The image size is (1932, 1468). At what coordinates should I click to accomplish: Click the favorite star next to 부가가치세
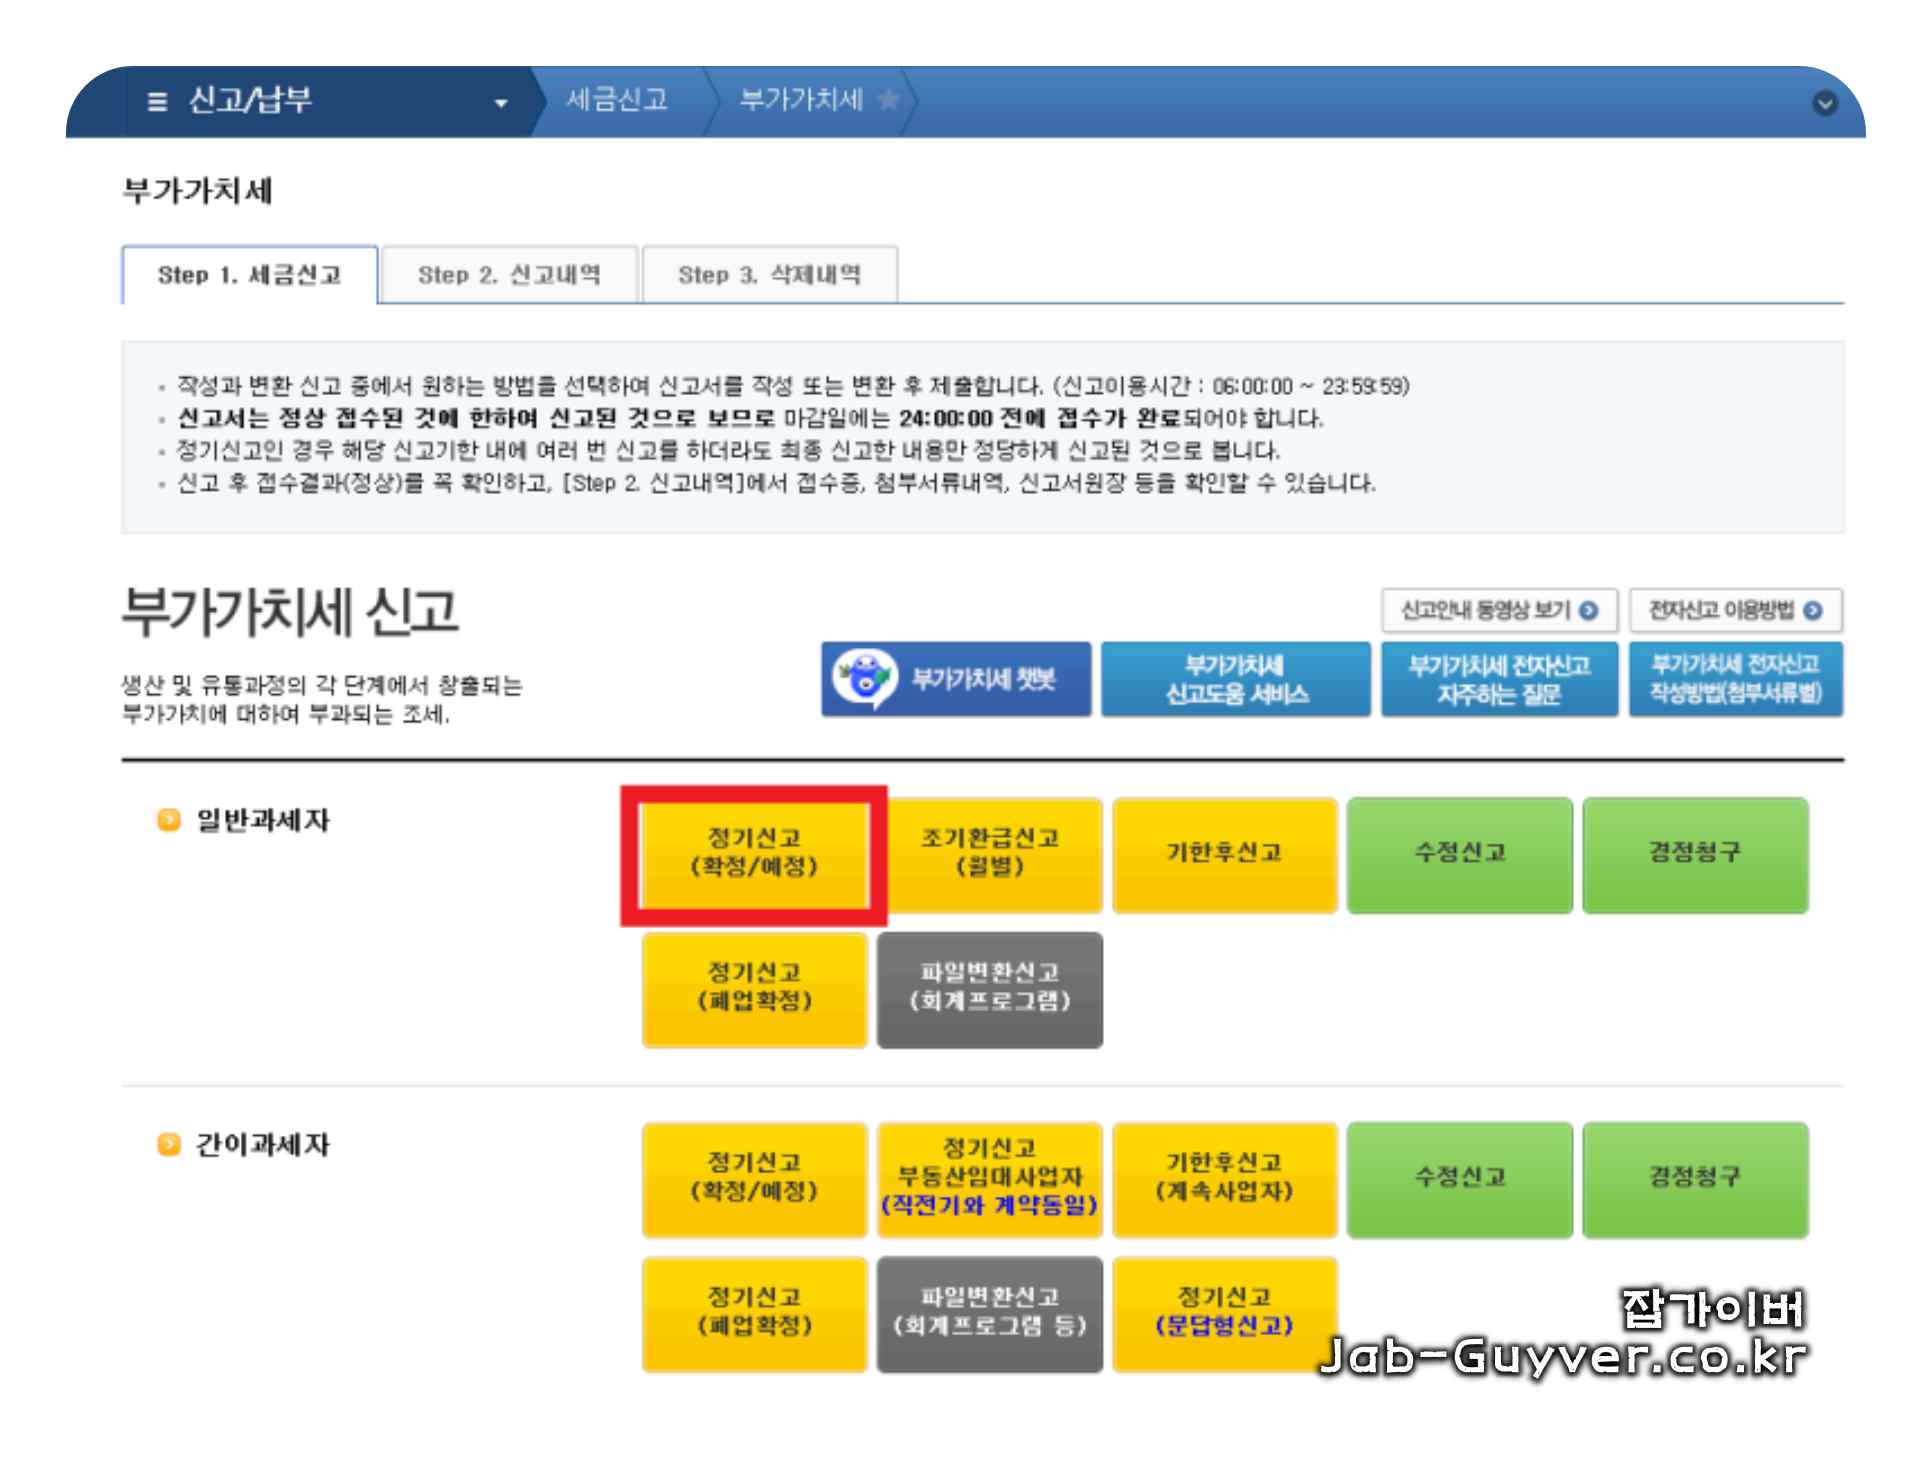887,99
